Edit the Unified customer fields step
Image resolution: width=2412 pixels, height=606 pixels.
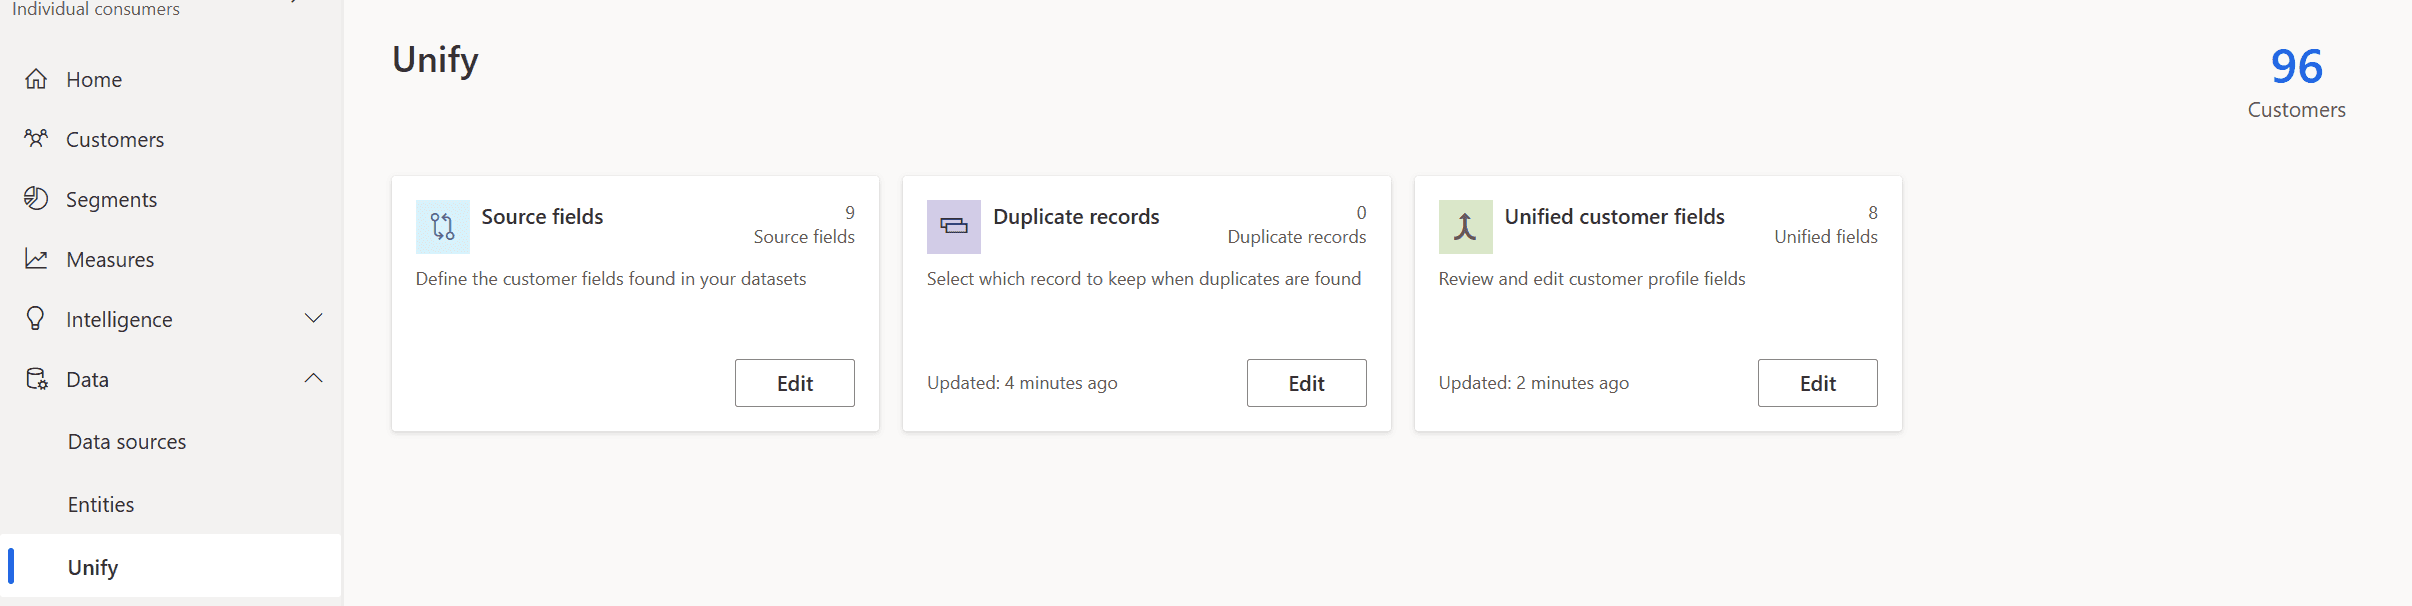[x=1817, y=383]
